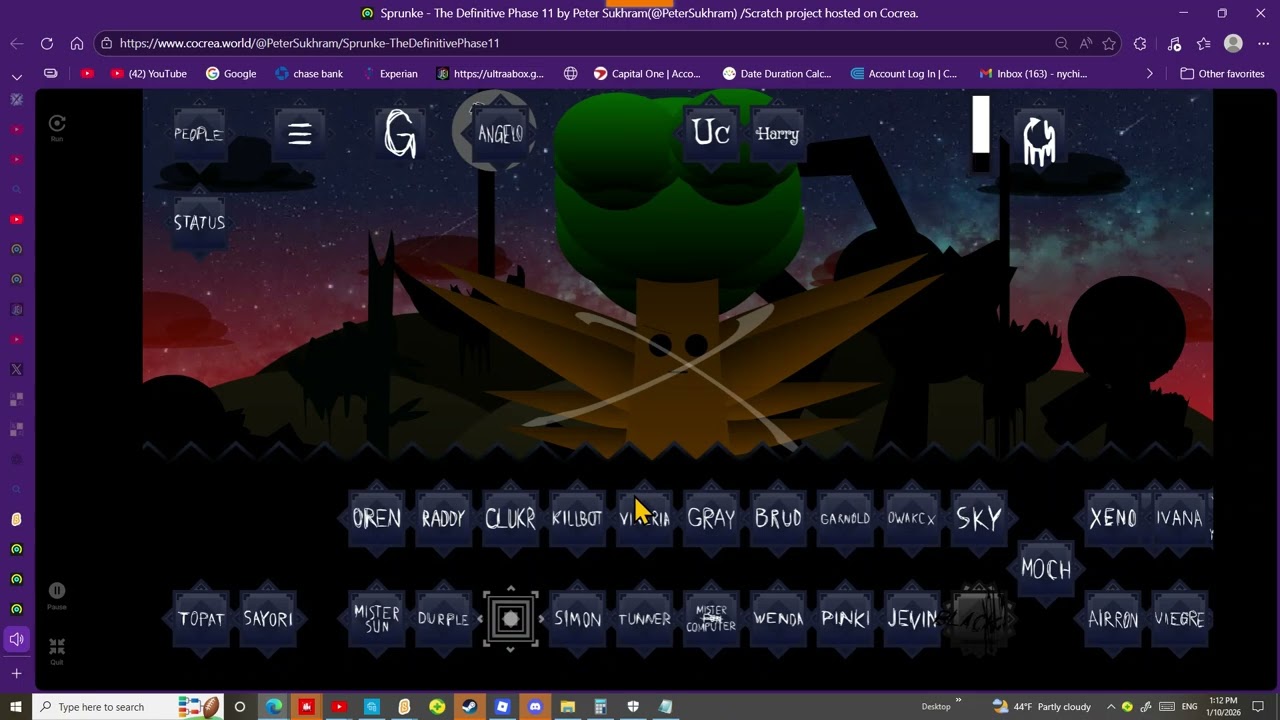Open the chase bank bookmark

tap(309, 73)
